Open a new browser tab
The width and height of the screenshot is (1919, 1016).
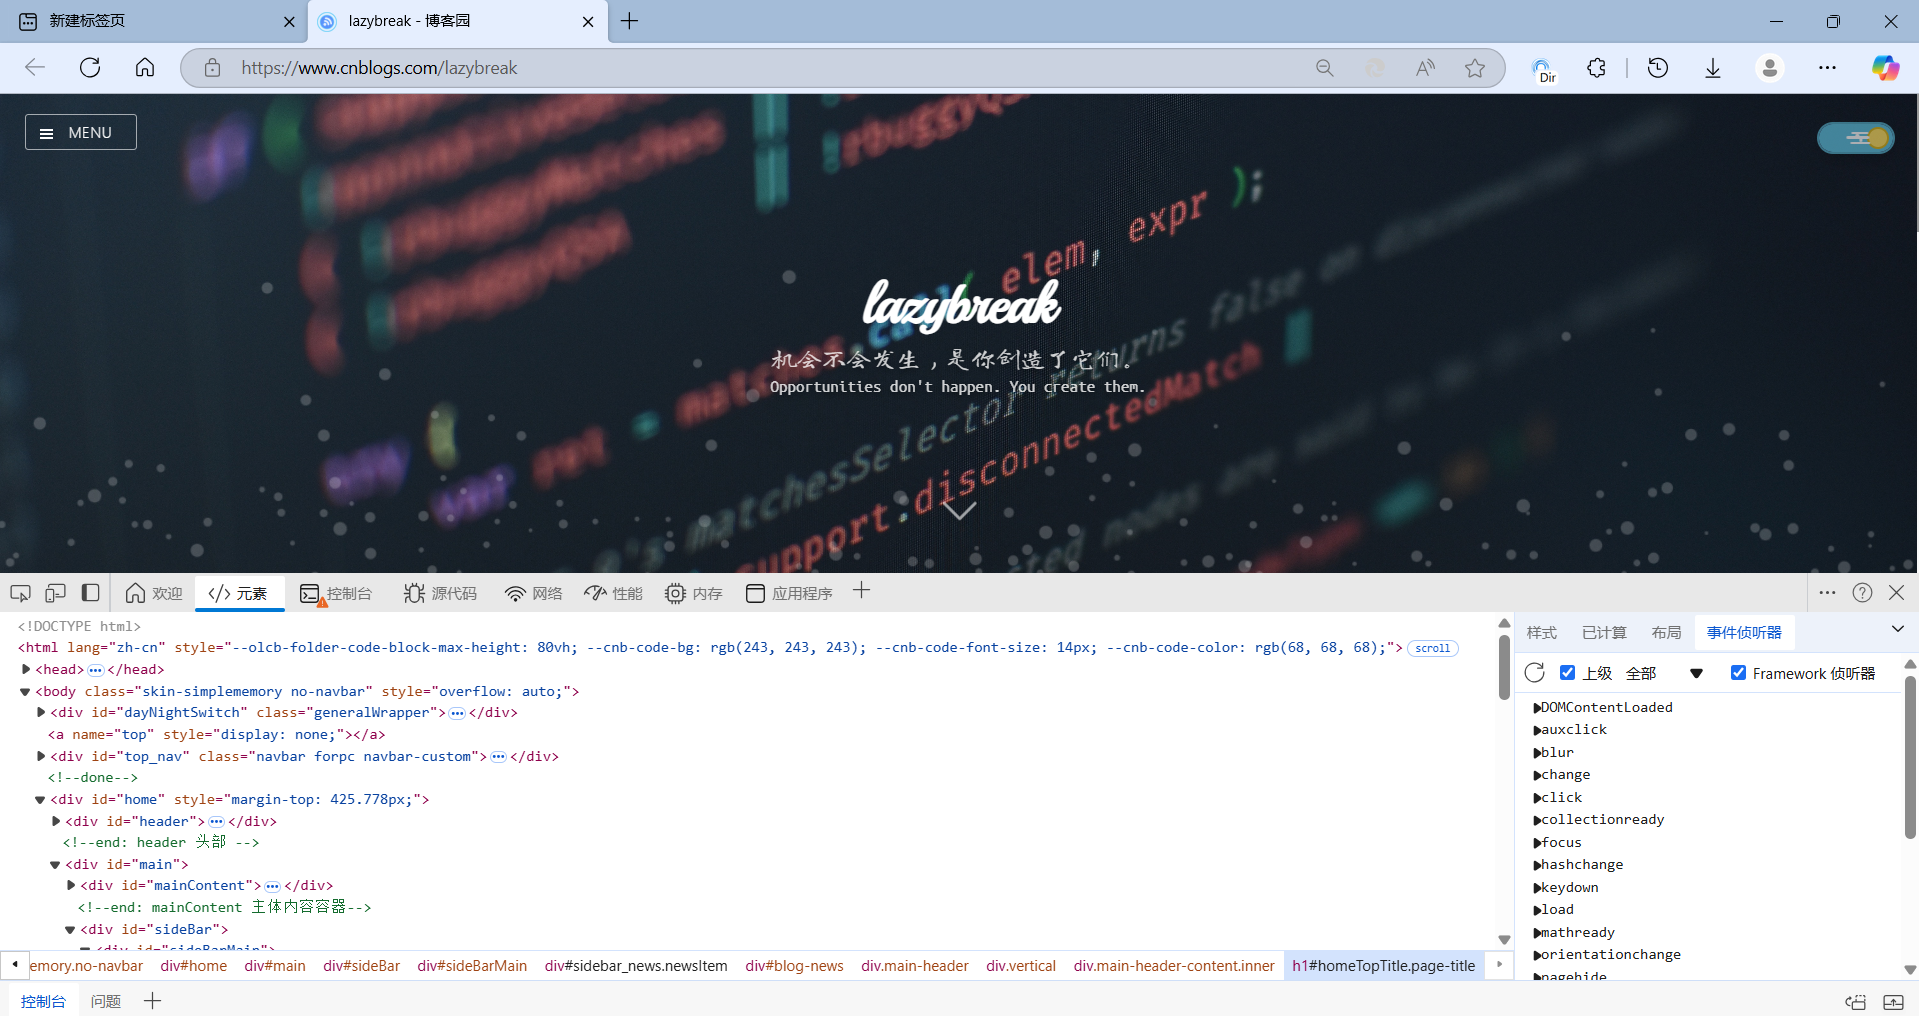(x=630, y=21)
